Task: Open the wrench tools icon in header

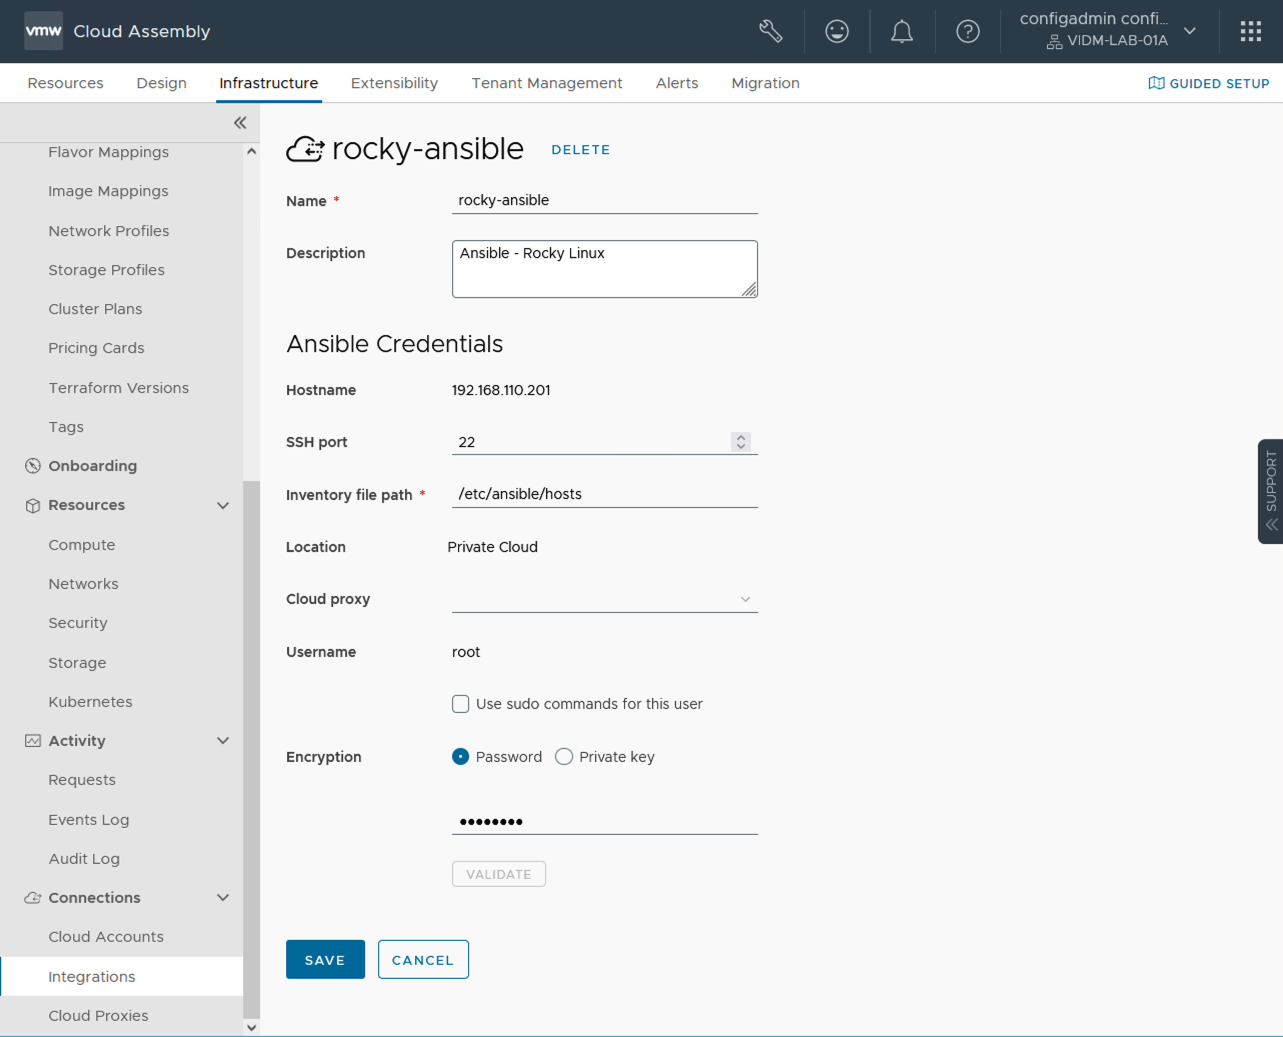Action: coord(770,31)
